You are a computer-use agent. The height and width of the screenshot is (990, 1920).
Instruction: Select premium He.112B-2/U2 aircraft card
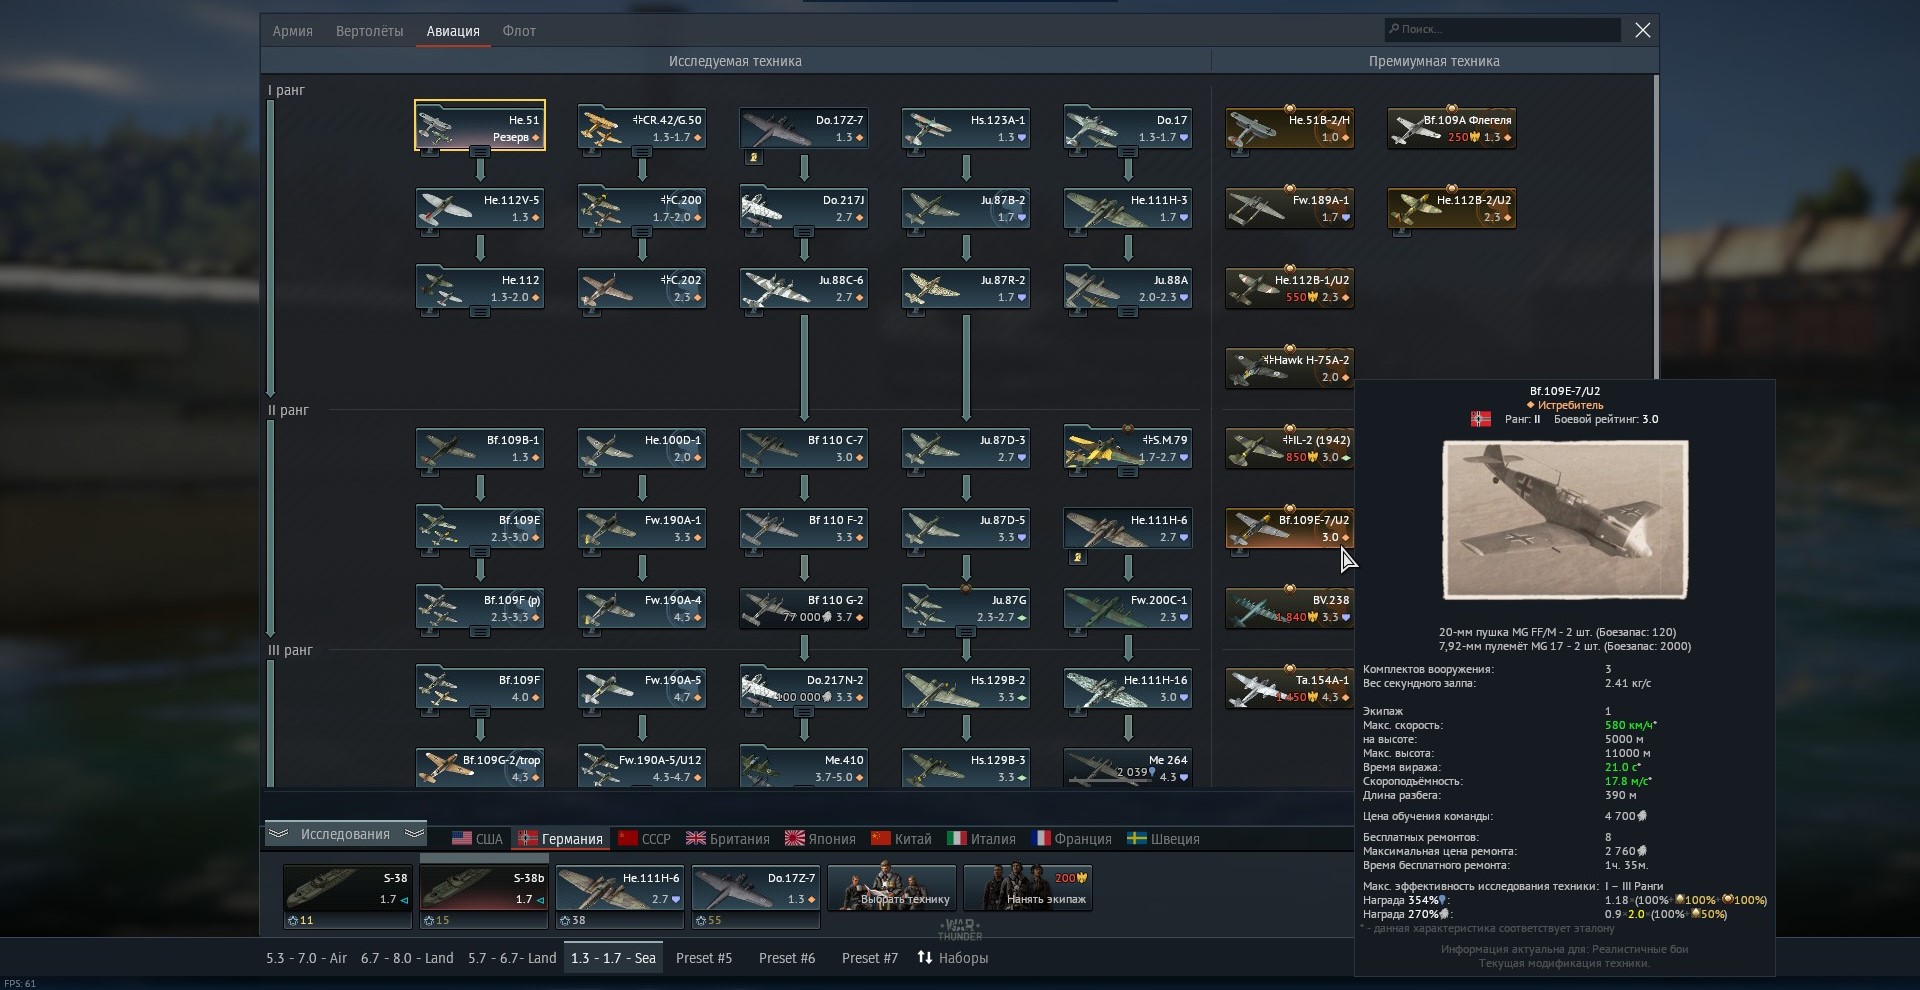click(x=1452, y=207)
